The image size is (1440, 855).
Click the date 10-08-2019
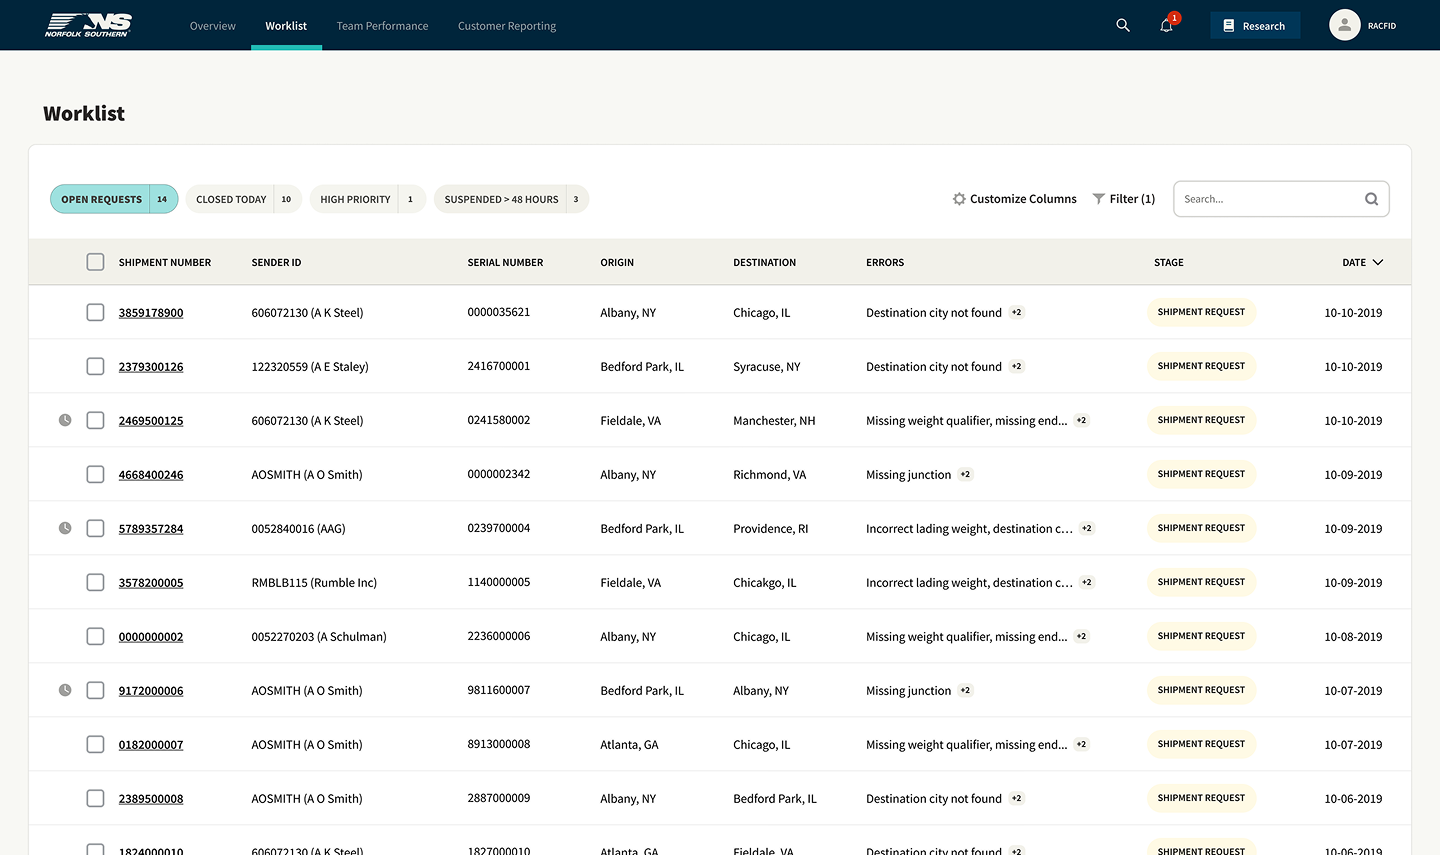point(1353,637)
